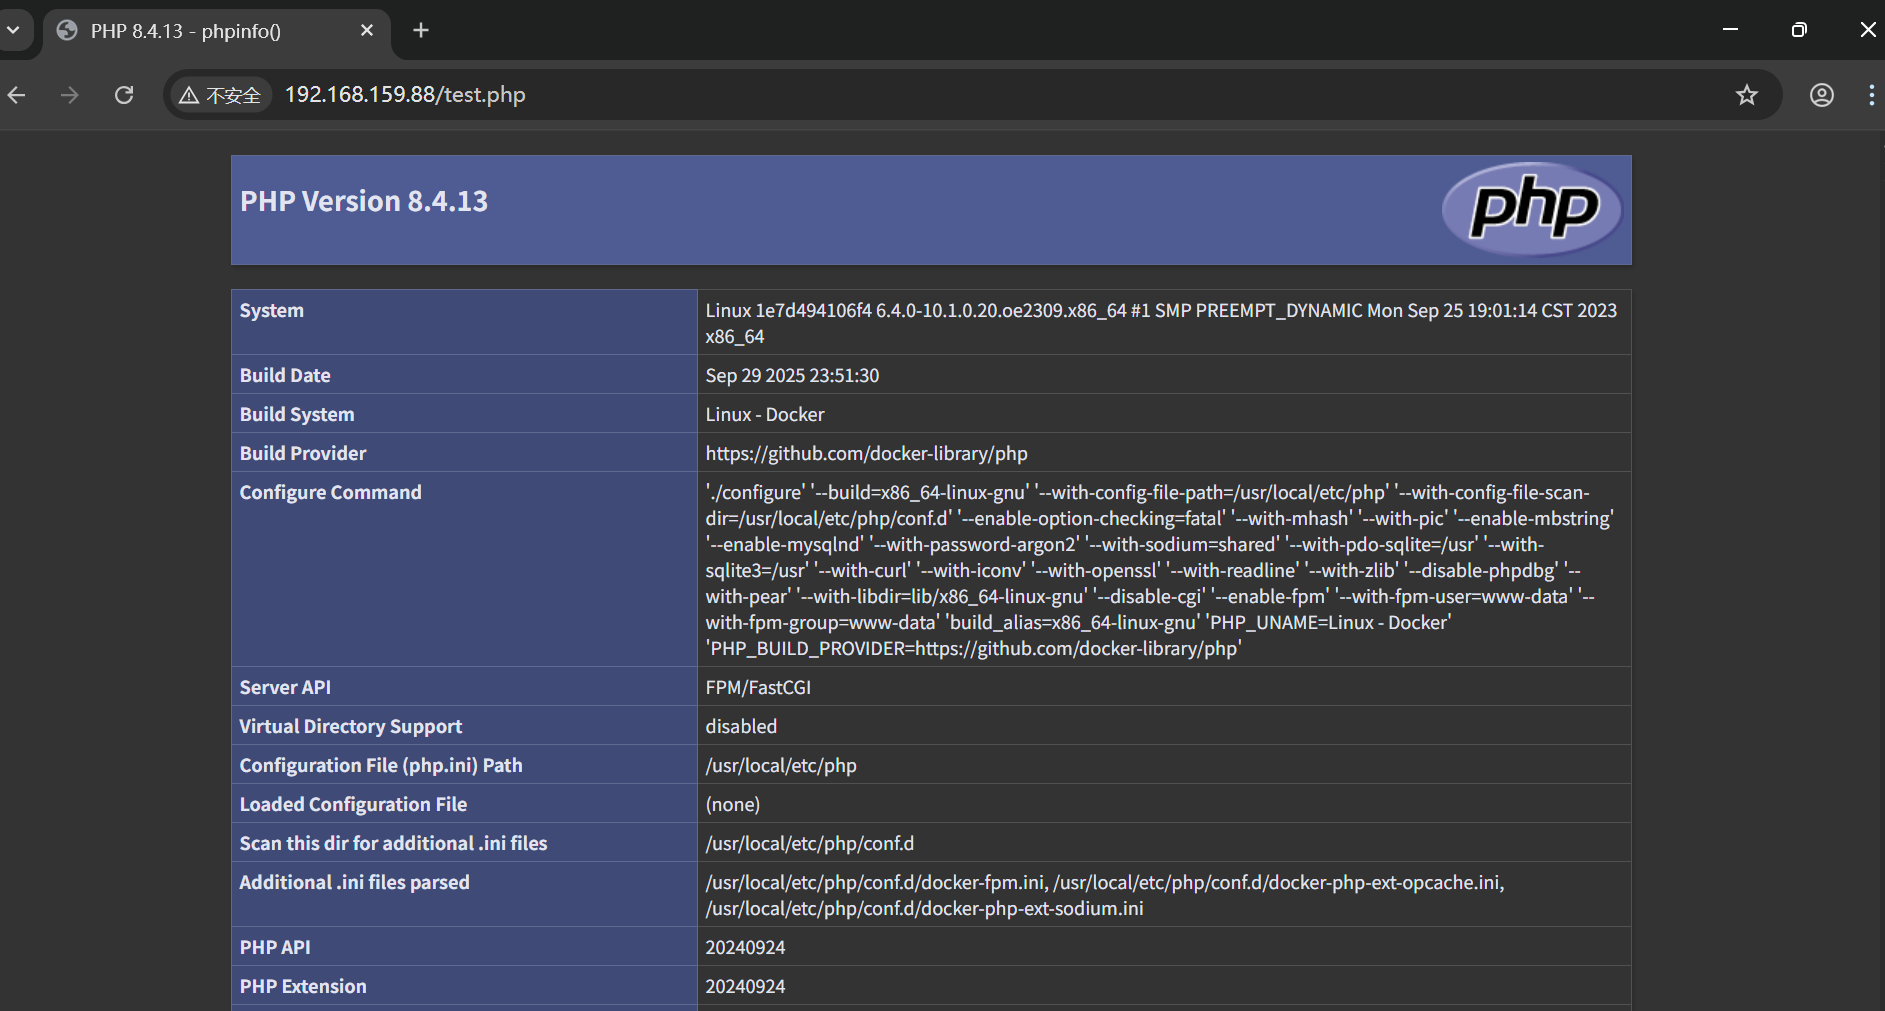Minimize the browser window
This screenshot has height=1011, width=1885.
(1730, 30)
